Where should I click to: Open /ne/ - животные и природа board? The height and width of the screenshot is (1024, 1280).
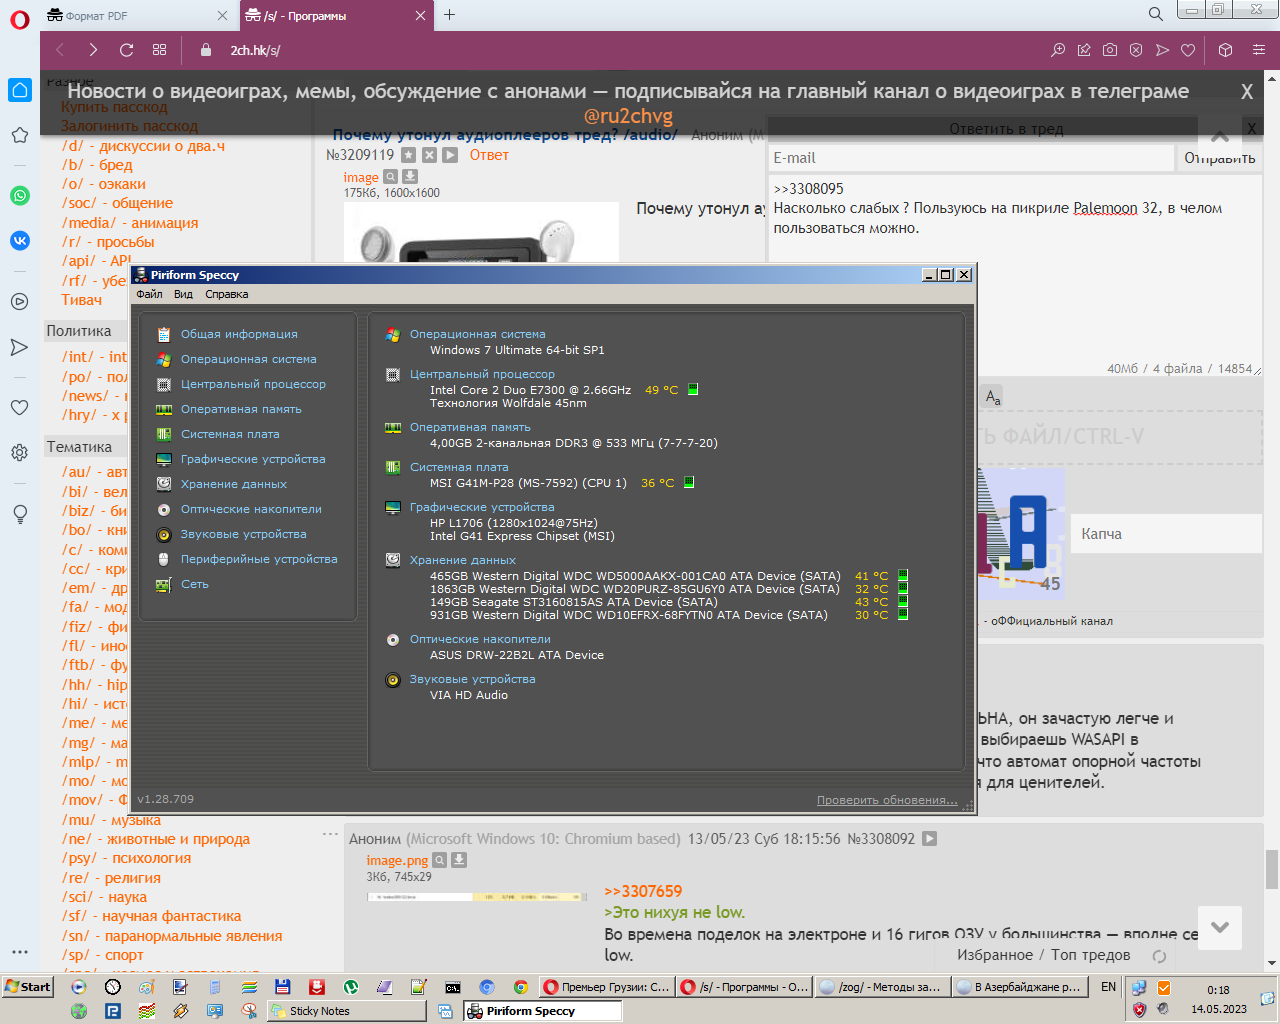[x=156, y=839]
